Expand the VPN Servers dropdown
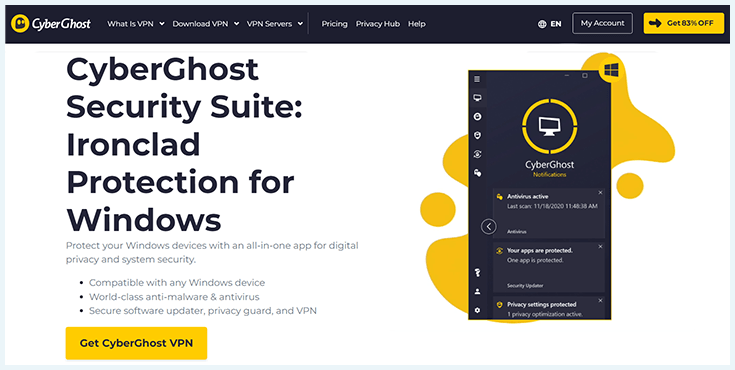The height and width of the screenshot is (370, 735). click(275, 23)
